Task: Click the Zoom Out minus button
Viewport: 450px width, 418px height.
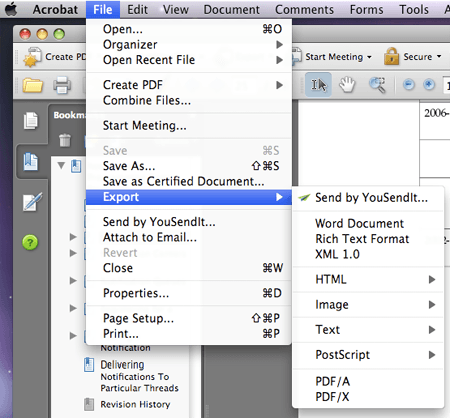Action: click(409, 84)
